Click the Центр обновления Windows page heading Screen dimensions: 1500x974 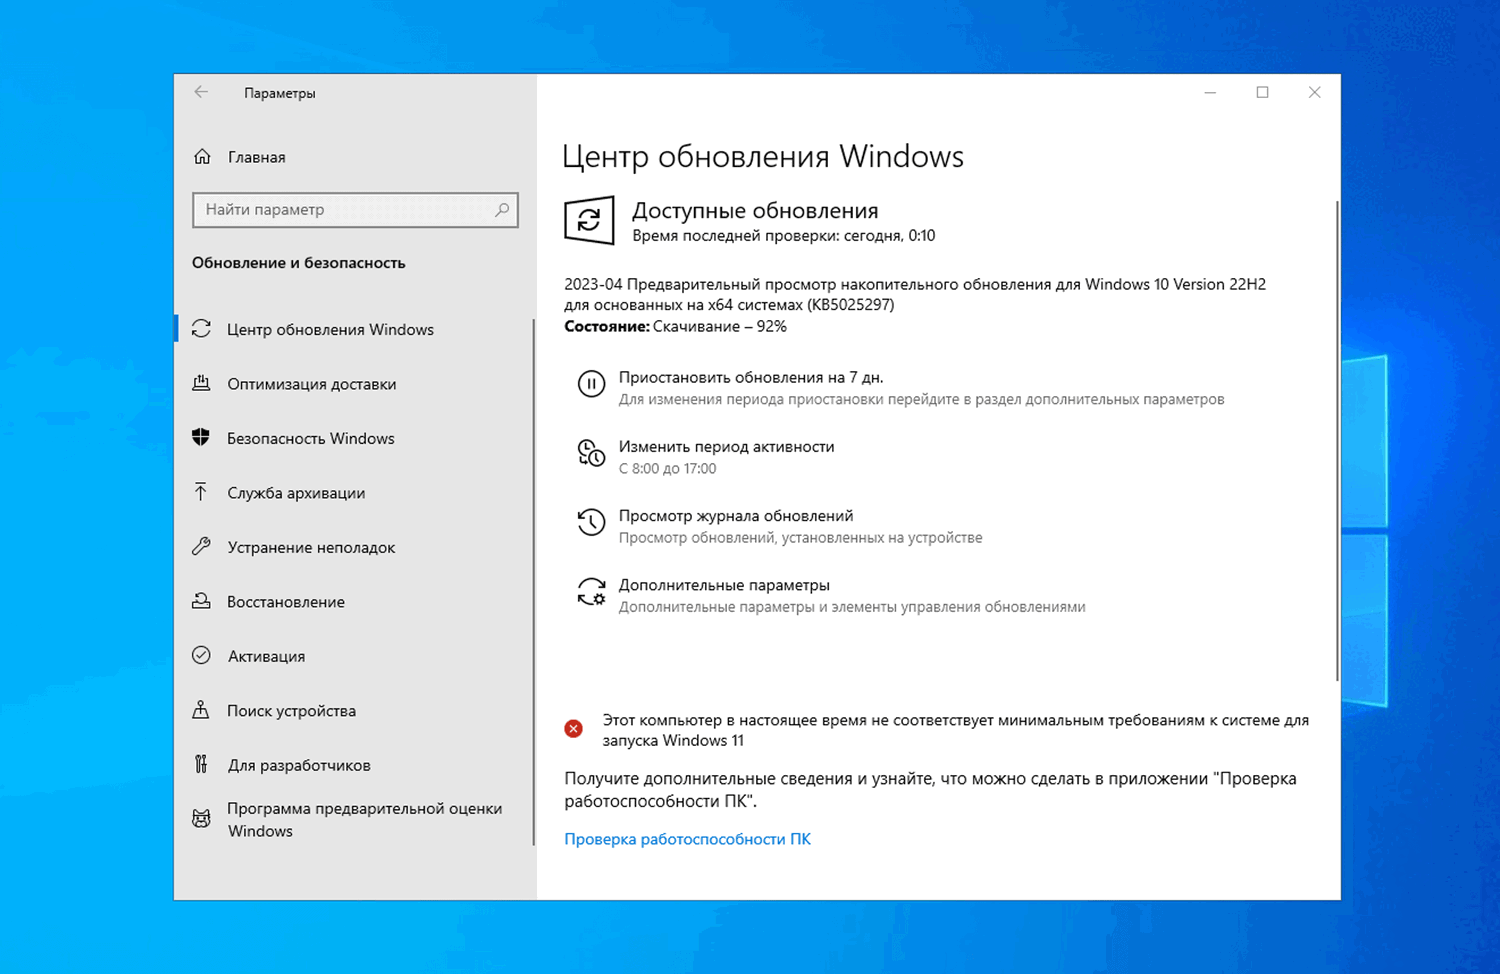coord(763,156)
